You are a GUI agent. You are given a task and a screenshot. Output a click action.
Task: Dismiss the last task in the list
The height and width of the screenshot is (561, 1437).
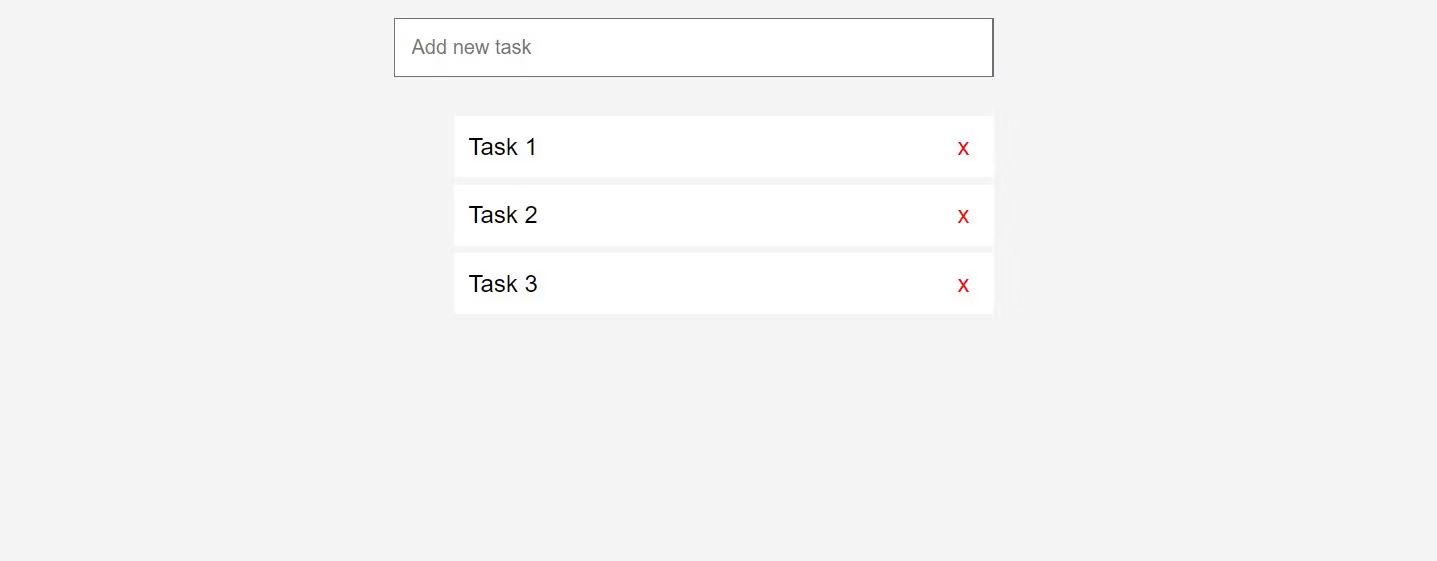coord(963,285)
